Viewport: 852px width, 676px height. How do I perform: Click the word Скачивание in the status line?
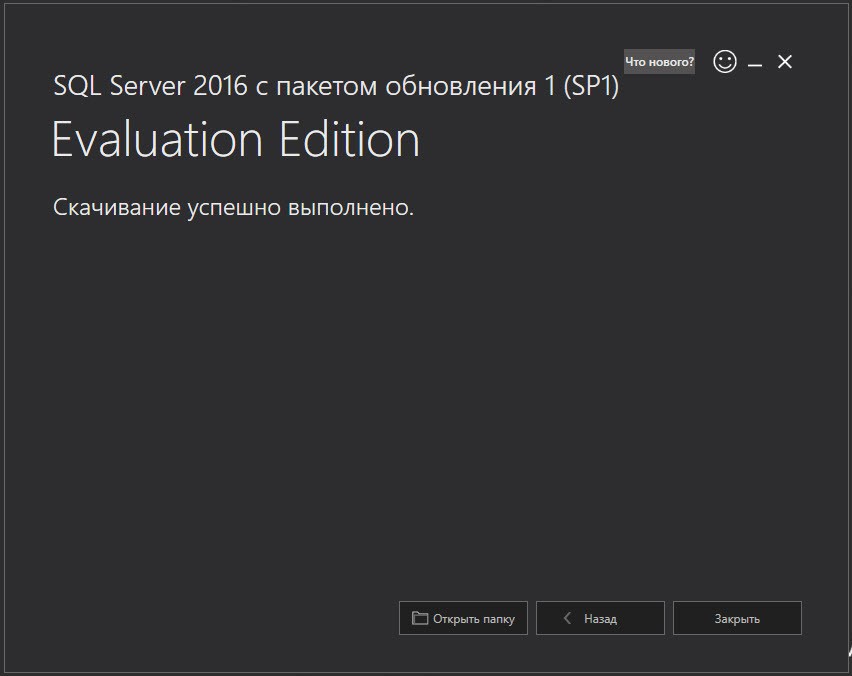click(x=116, y=208)
